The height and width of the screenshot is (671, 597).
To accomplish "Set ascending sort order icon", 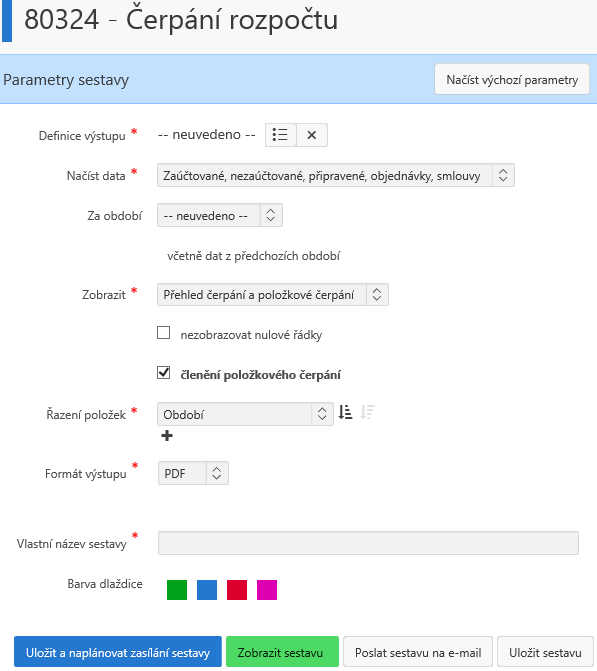I will [345, 413].
